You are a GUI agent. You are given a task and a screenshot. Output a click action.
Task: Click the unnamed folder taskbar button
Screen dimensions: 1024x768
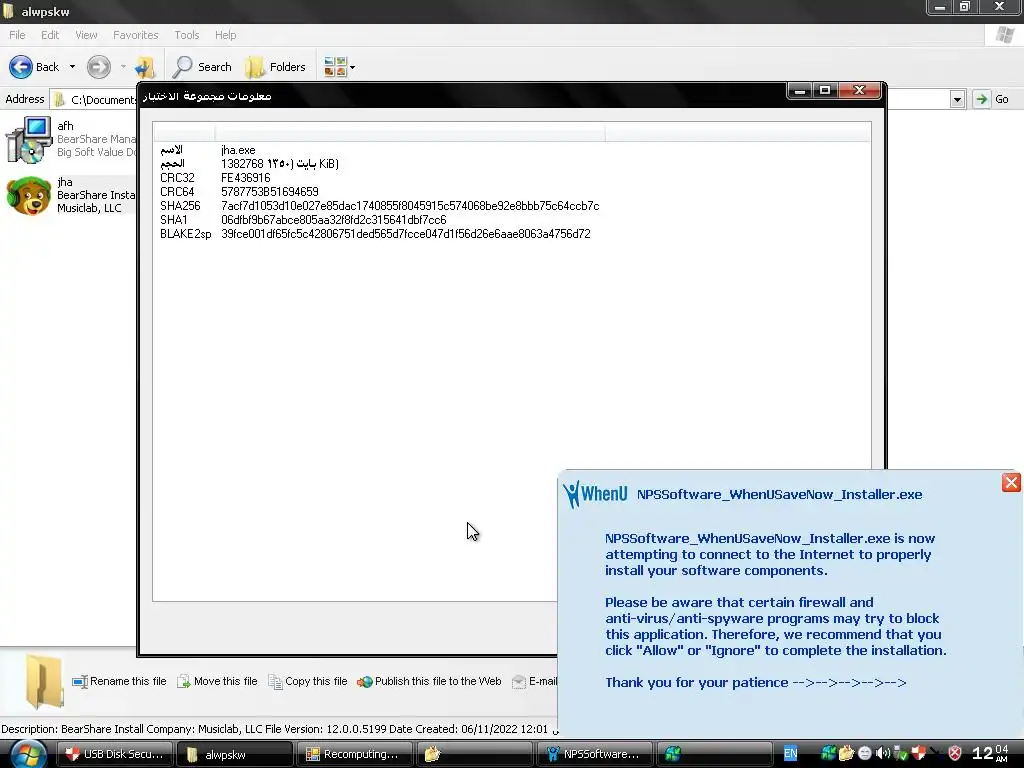(475, 754)
